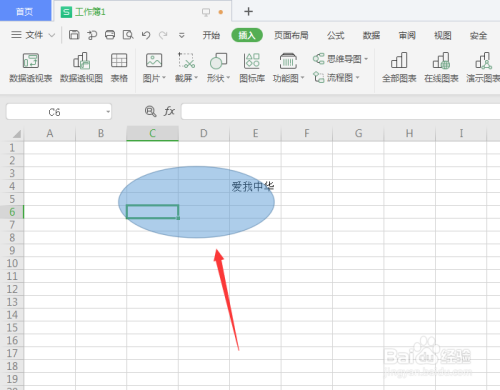This screenshot has width=500, height=390.
Task: Click the monitor icon on workbook tab
Action: (x=206, y=12)
